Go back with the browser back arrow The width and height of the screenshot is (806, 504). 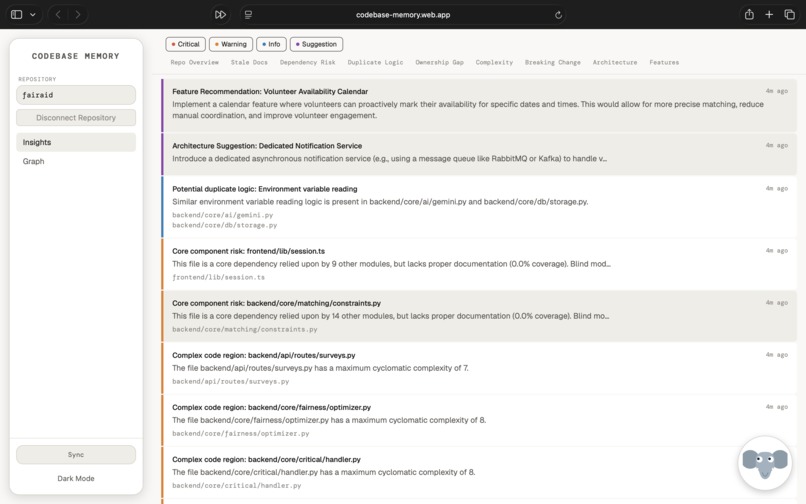[58, 14]
